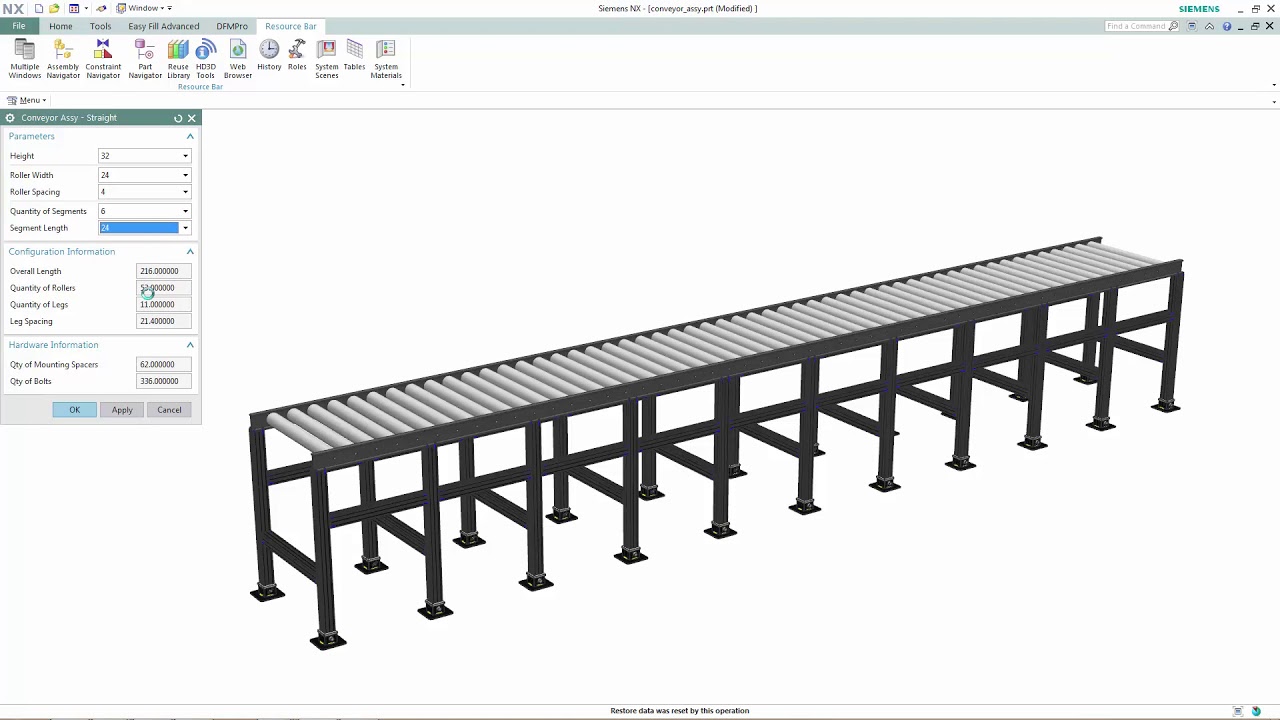Switch to the DFMPro tab
Image resolution: width=1280 pixels, height=720 pixels.
point(232,26)
